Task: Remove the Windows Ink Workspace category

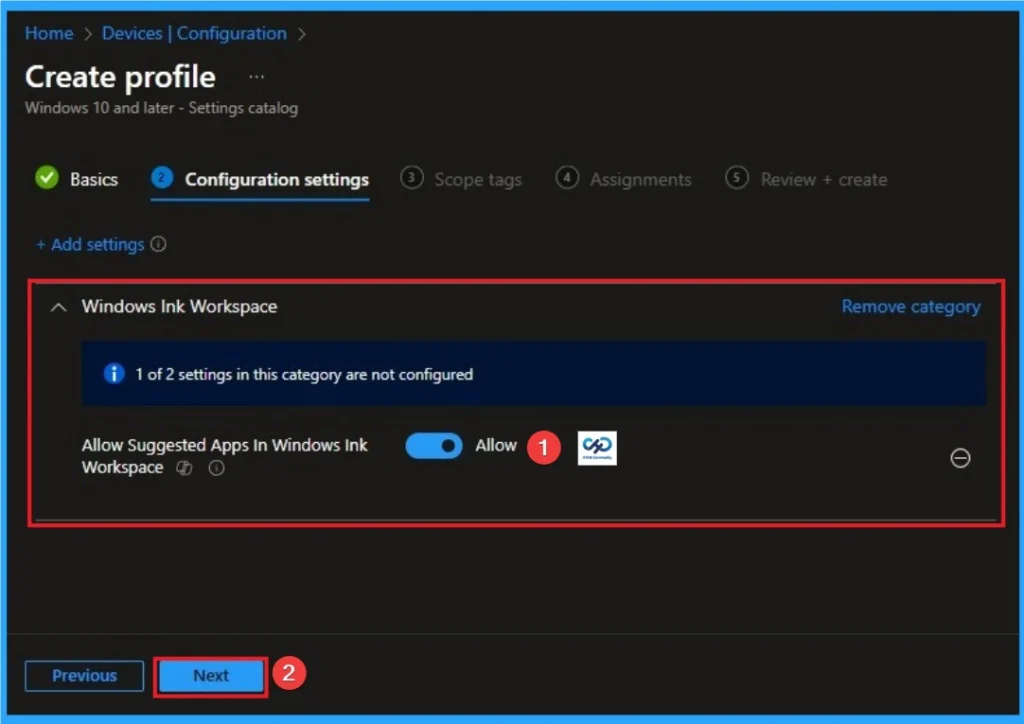Action: coord(910,307)
